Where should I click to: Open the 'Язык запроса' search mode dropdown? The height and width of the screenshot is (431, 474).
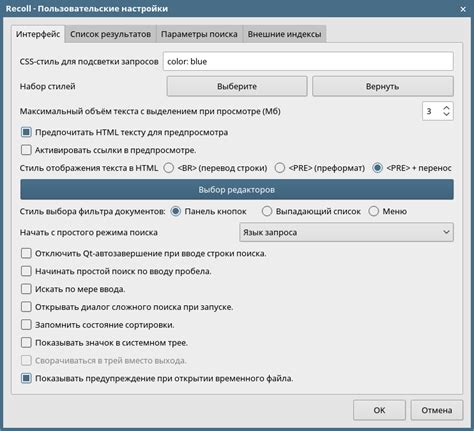tap(346, 232)
